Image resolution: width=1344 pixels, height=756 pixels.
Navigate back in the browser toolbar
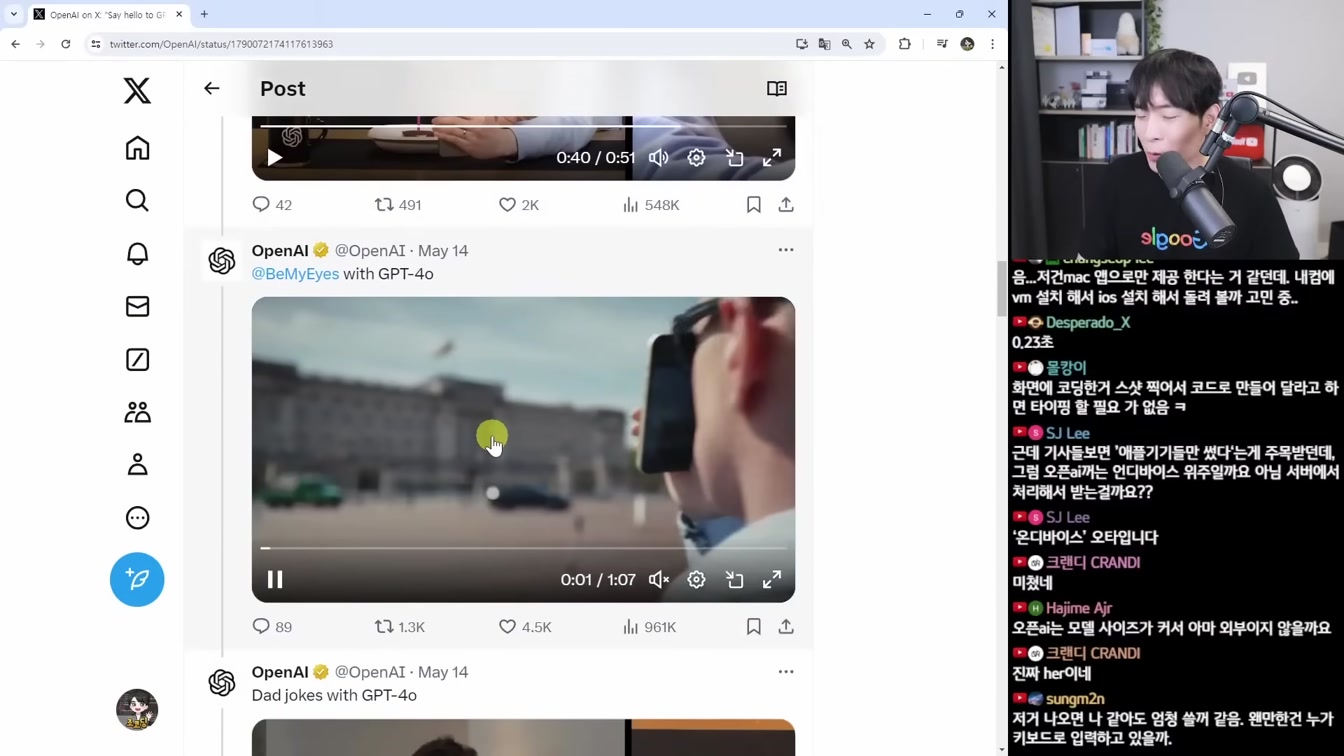point(15,44)
